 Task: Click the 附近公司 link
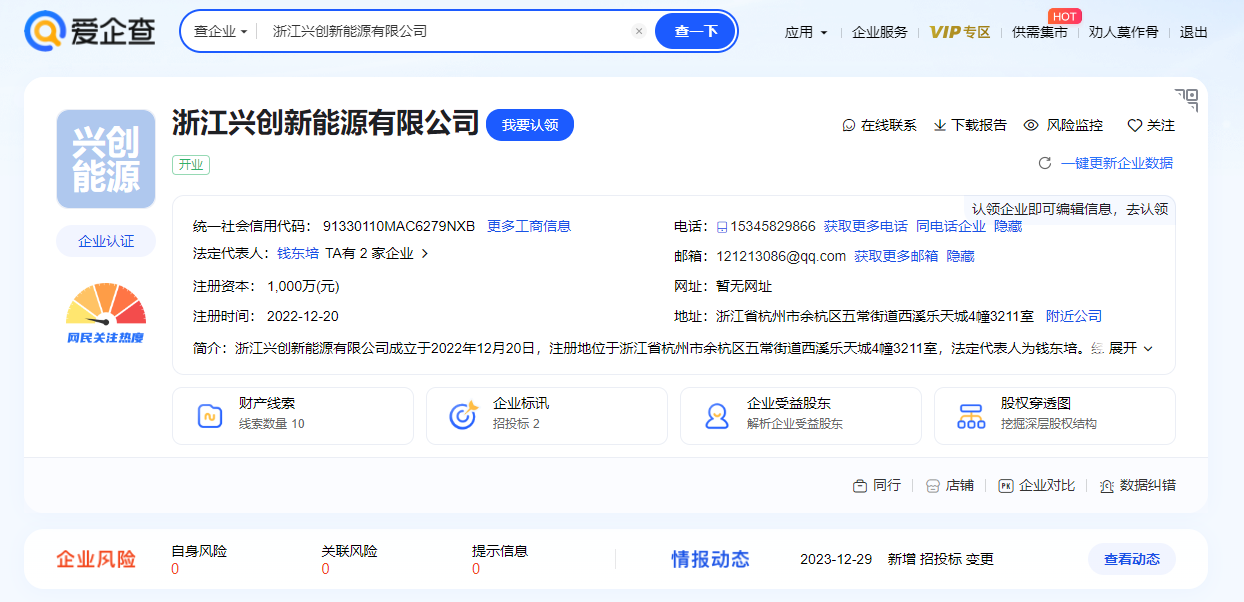pyautogui.click(x=1074, y=316)
